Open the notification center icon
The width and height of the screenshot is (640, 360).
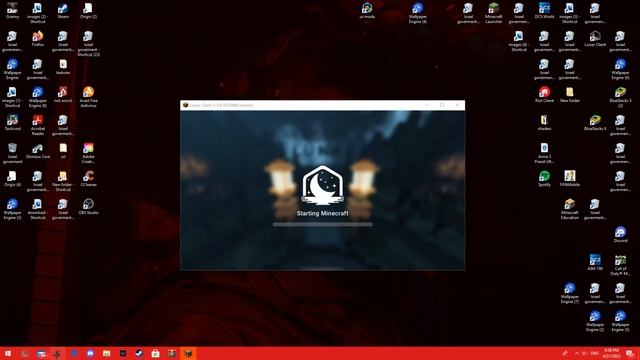[x=630, y=353]
